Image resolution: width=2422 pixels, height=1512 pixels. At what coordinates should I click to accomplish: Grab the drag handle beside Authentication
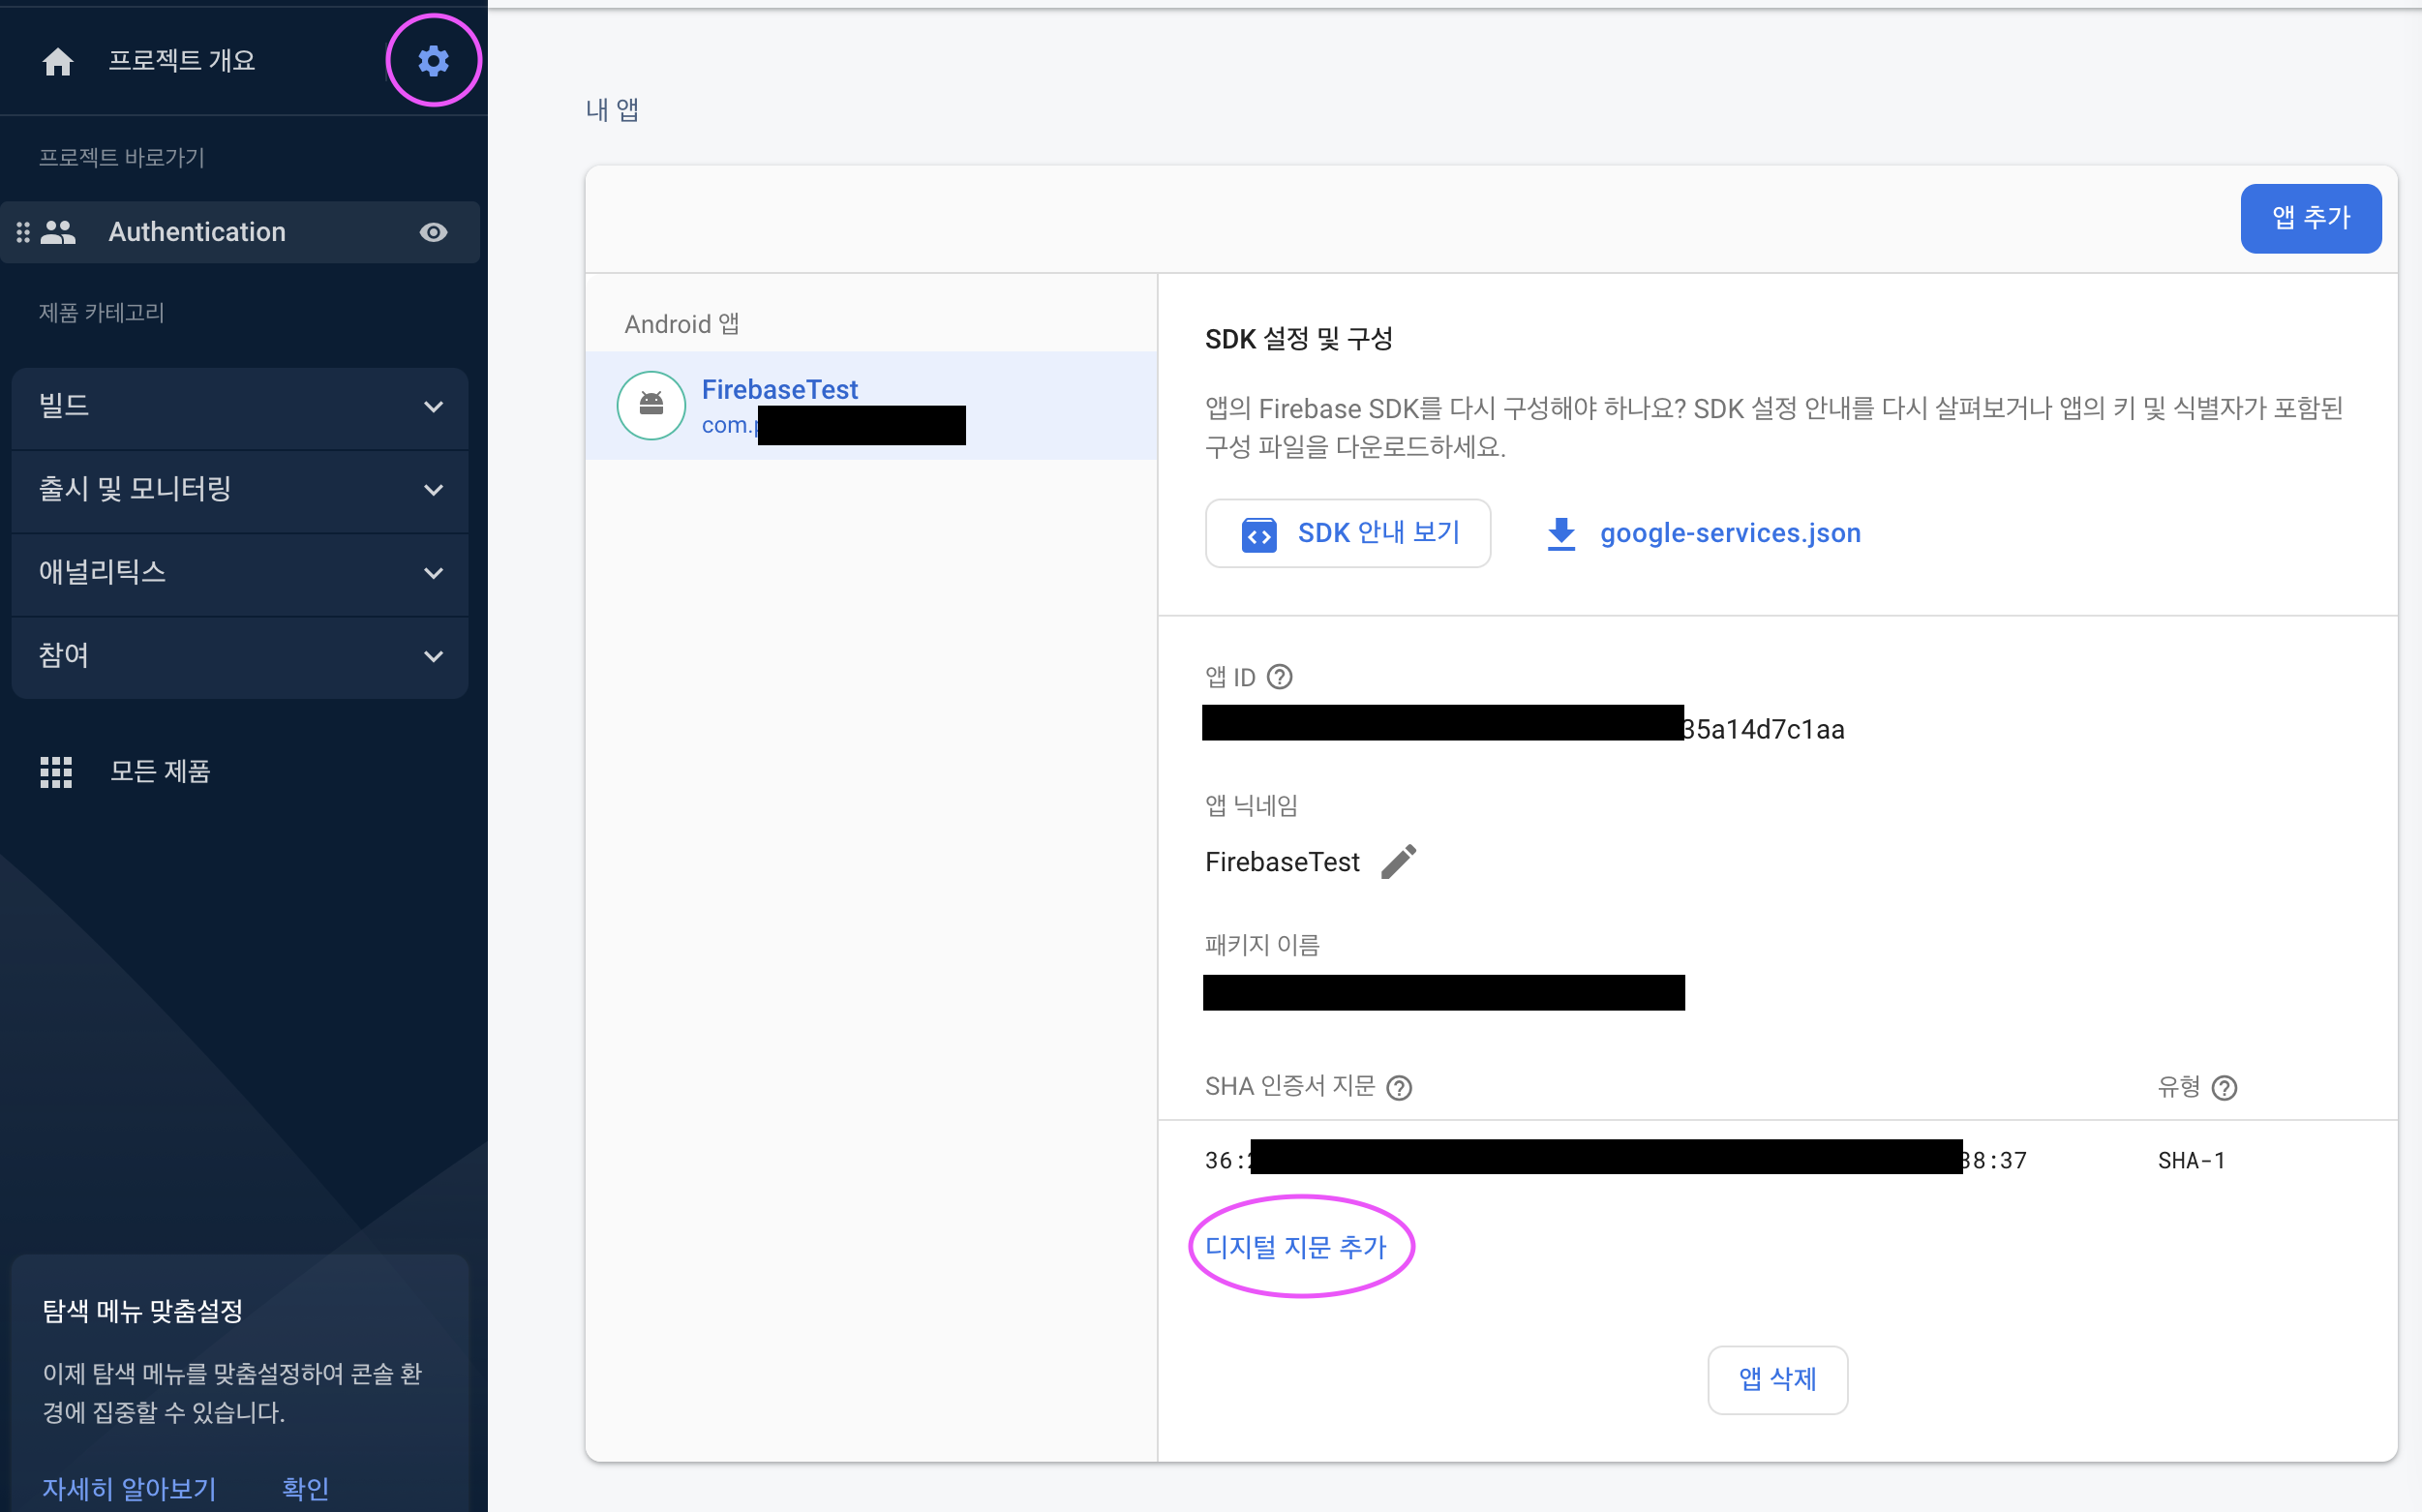(23, 232)
